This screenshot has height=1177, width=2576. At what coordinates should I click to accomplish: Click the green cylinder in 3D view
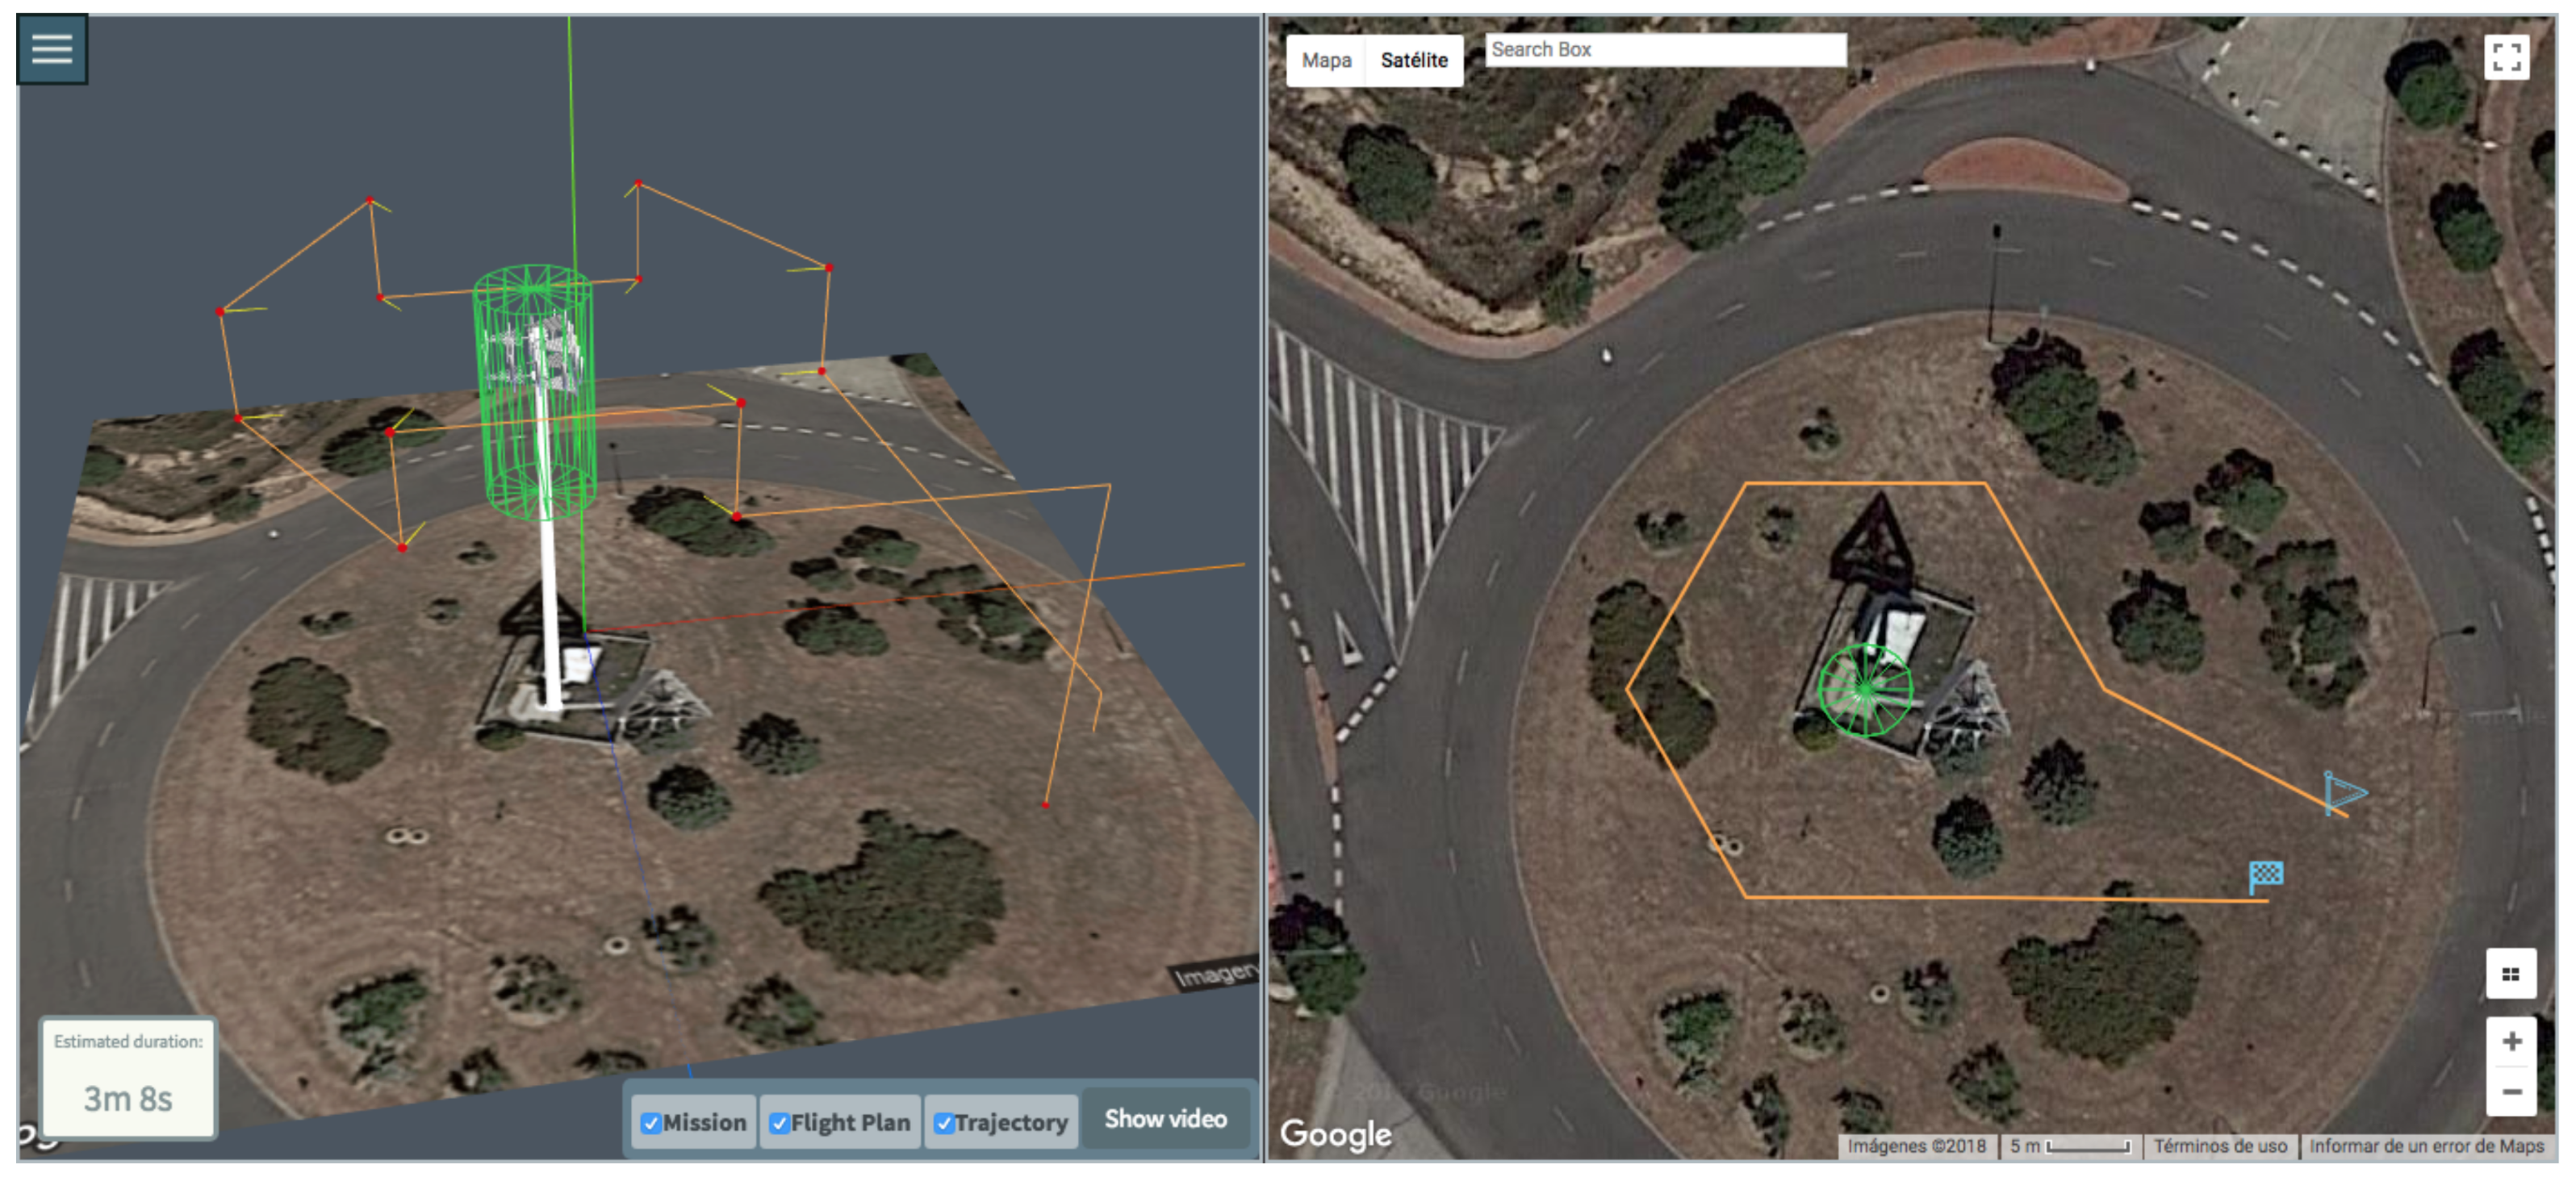click(537, 390)
